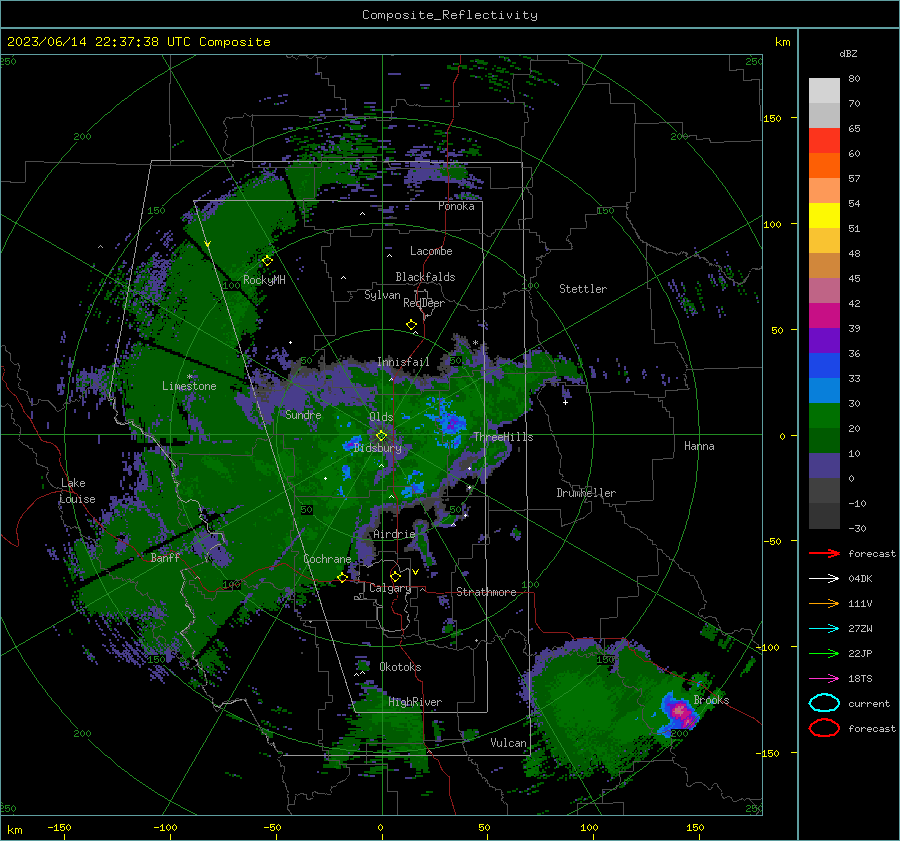Click the yellow diamond marker near RockyMH
The height and width of the screenshot is (841, 900).
click(267, 261)
